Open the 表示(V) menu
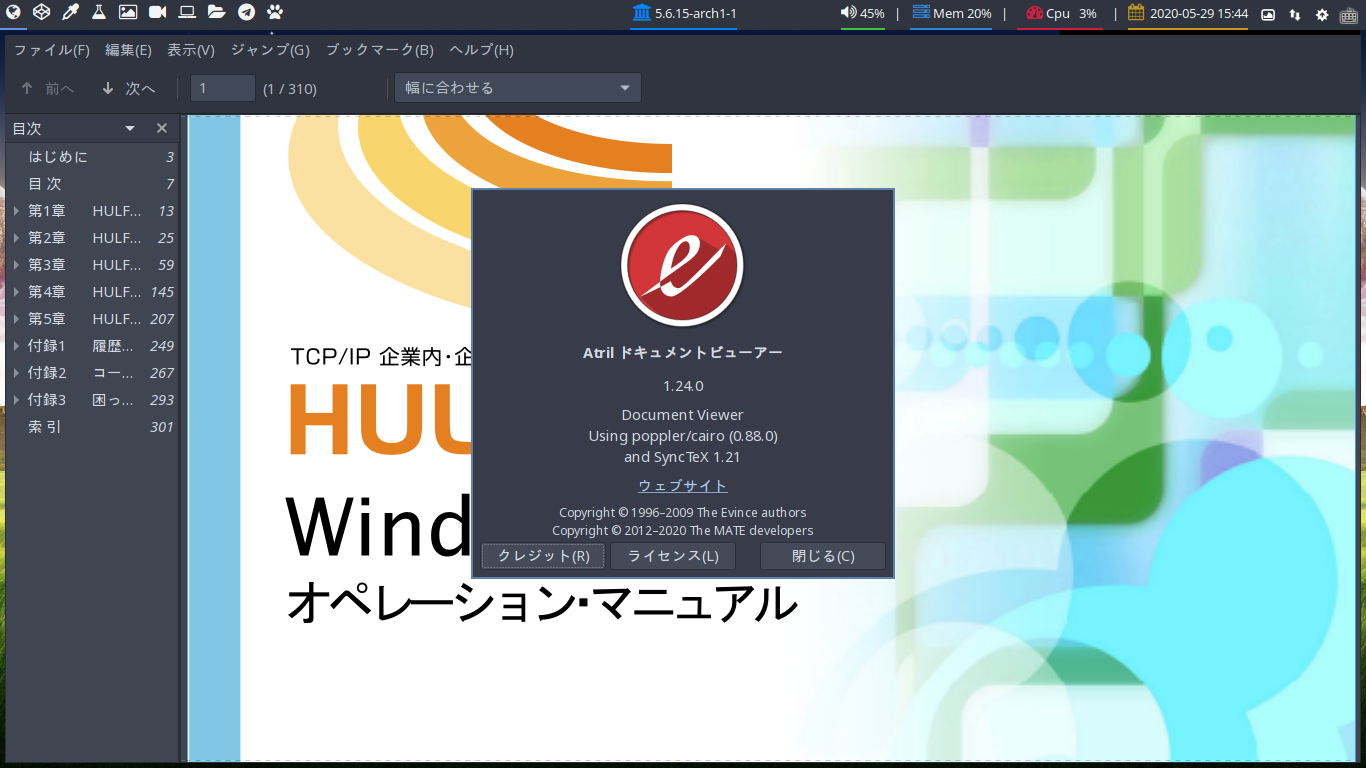The image size is (1366, 768). pyautogui.click(x=191, y=50)
